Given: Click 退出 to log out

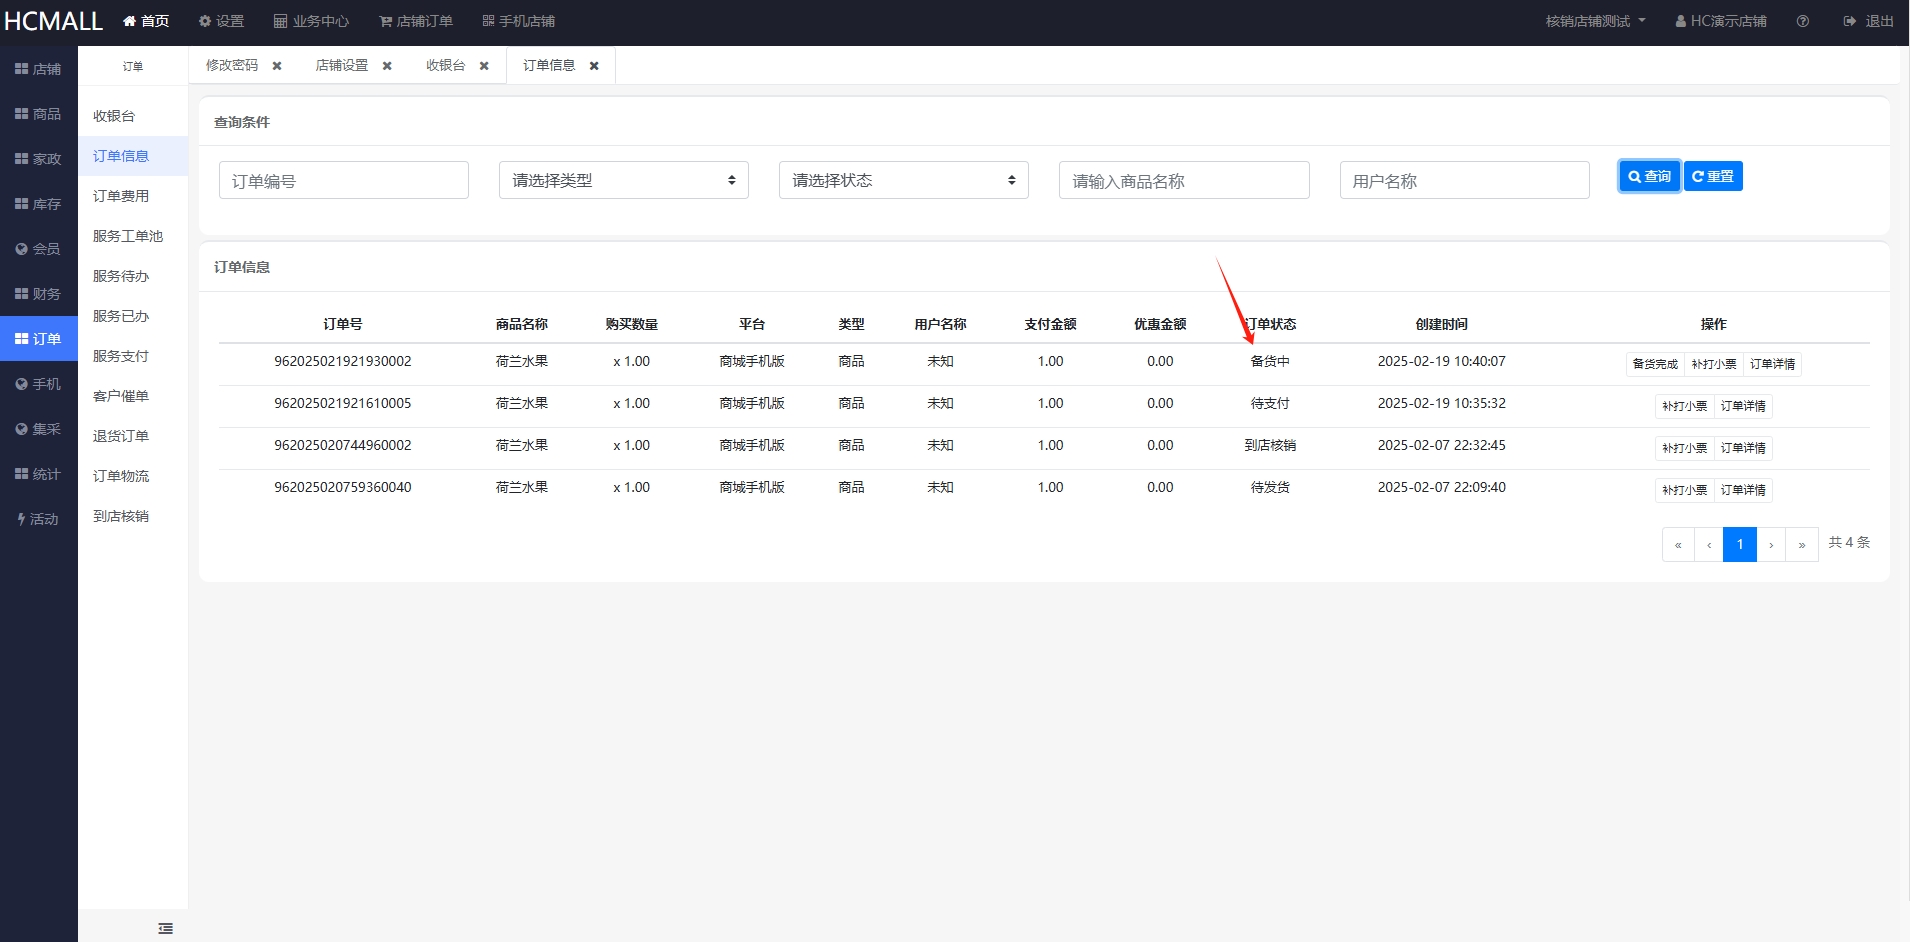Looking at the screenshot, I should point(1869,21).
